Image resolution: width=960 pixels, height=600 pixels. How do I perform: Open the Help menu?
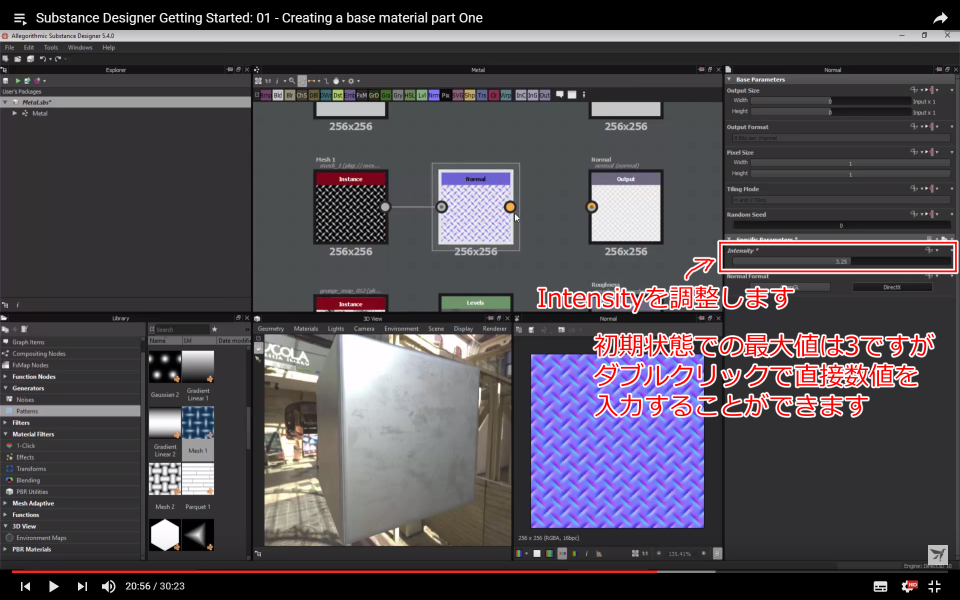point(108,47)
